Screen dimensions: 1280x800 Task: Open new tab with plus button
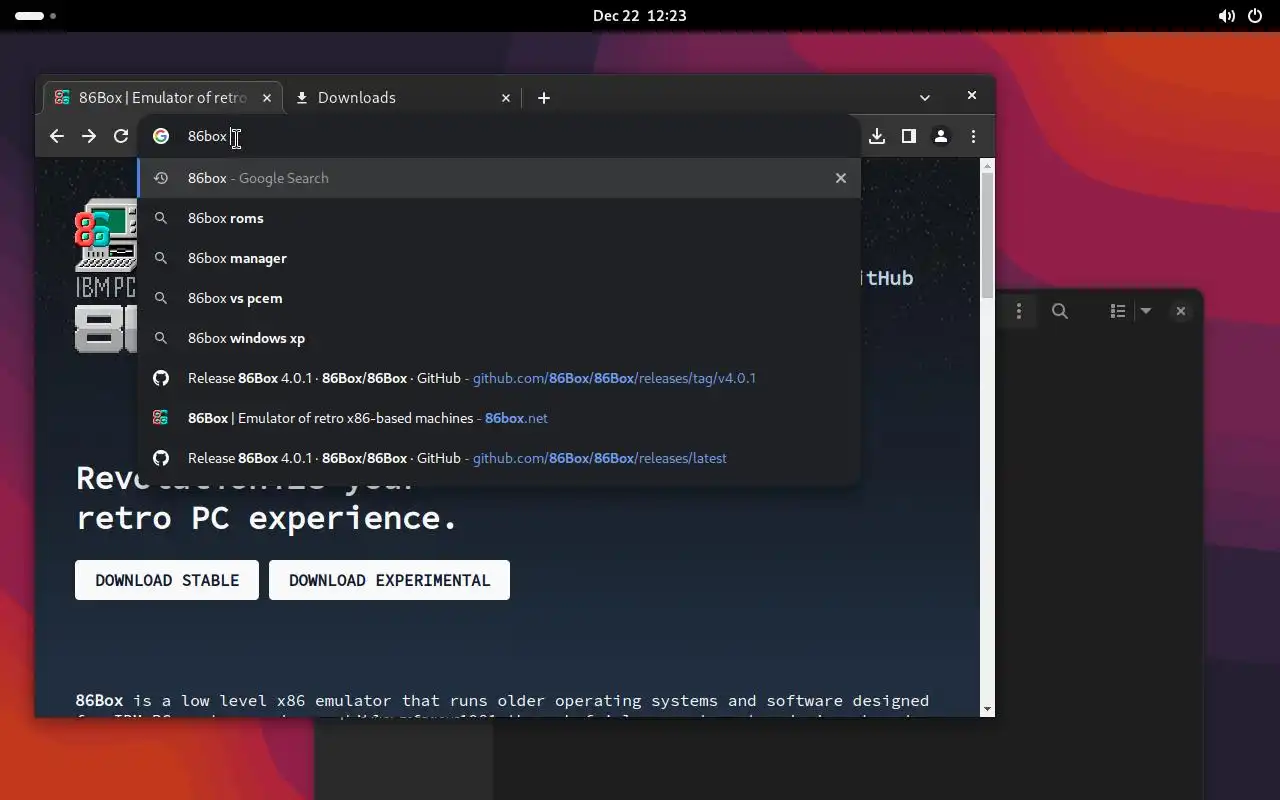pos(544,97)
